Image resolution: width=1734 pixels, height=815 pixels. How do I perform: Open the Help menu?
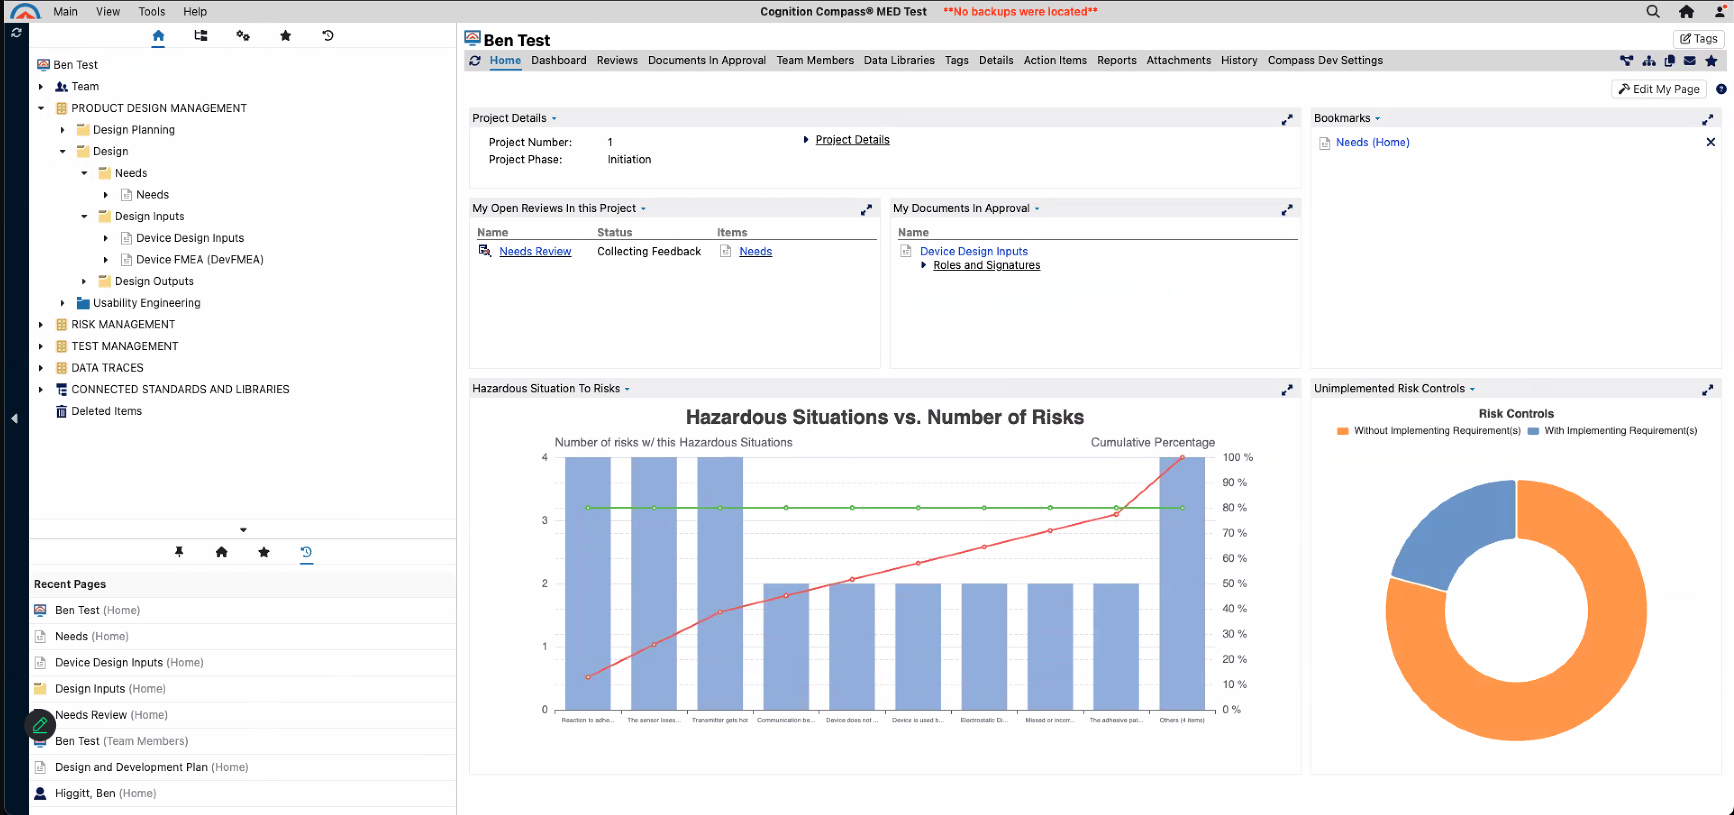pyautogui.click(x=195, y=12)
